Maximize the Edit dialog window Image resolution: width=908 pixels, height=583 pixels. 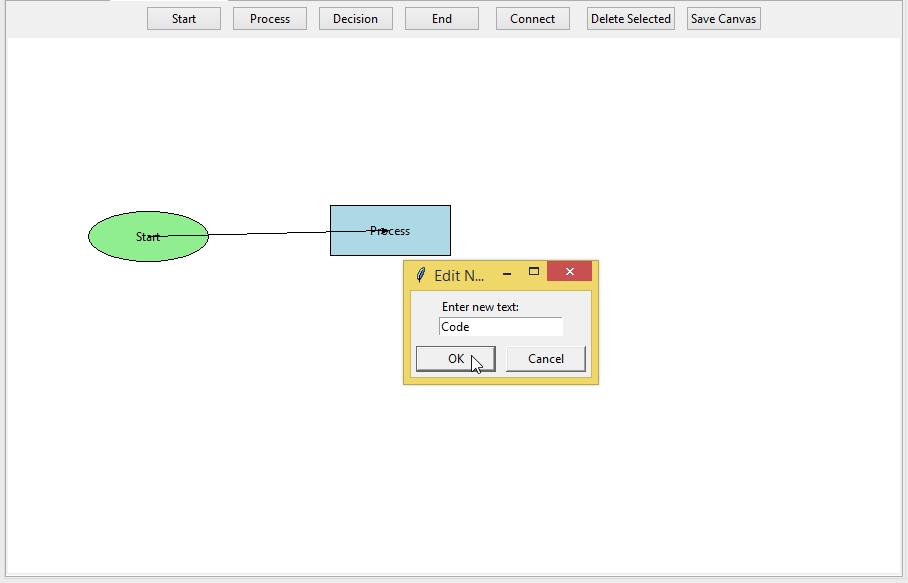pos(534,272)
